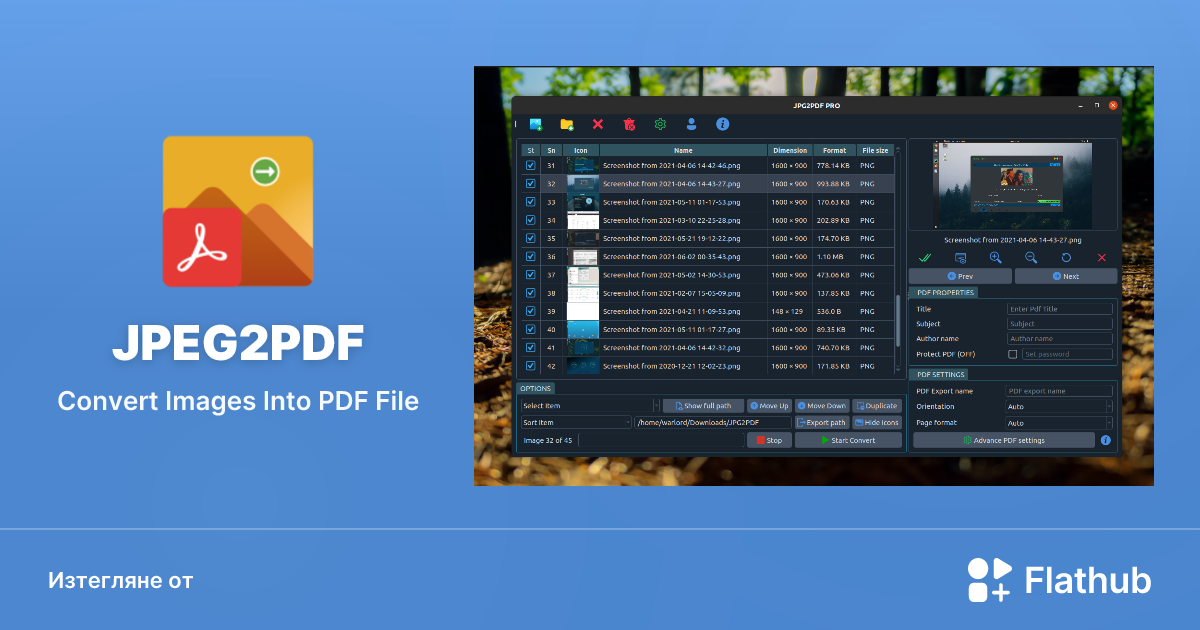Select the zoom-in magnifier icon in preview panel

pyautogui.click(x=995, y=258)
